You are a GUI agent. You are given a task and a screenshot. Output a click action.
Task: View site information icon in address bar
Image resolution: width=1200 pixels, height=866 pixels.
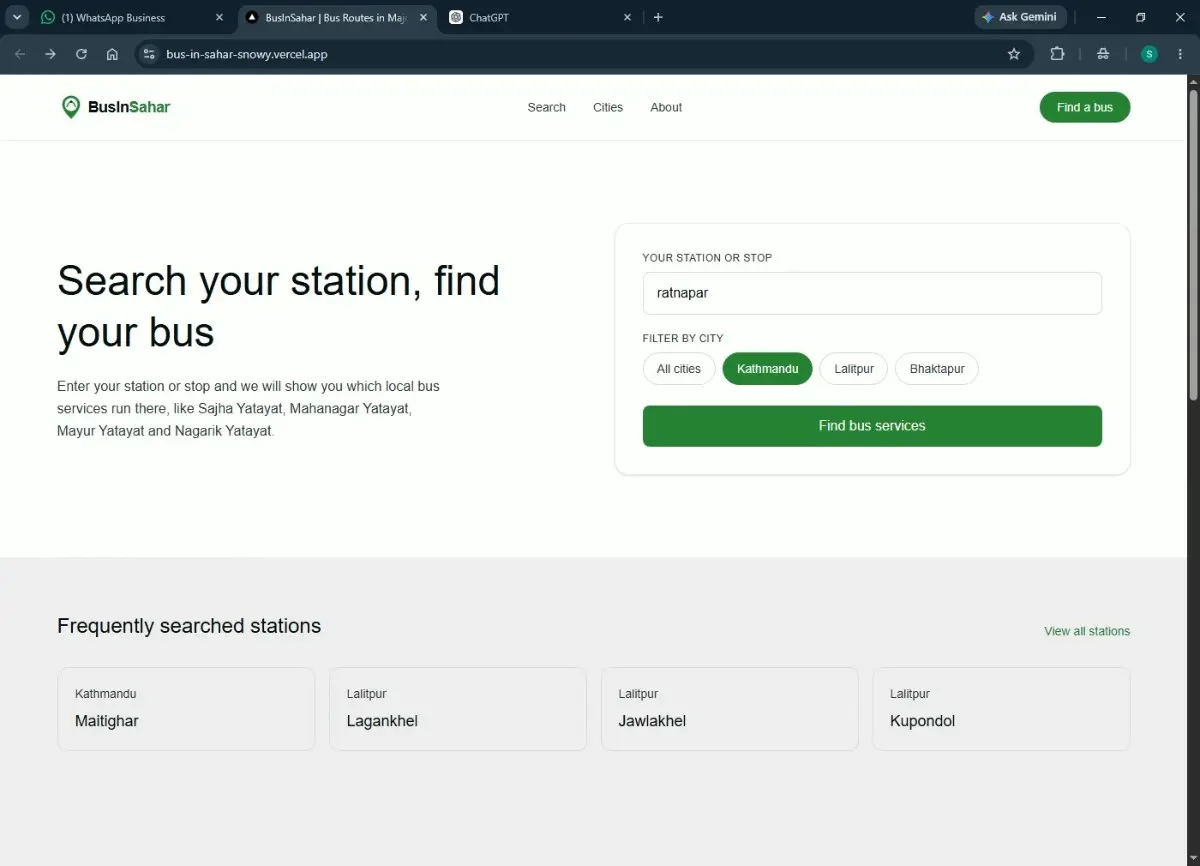(149, 54)
